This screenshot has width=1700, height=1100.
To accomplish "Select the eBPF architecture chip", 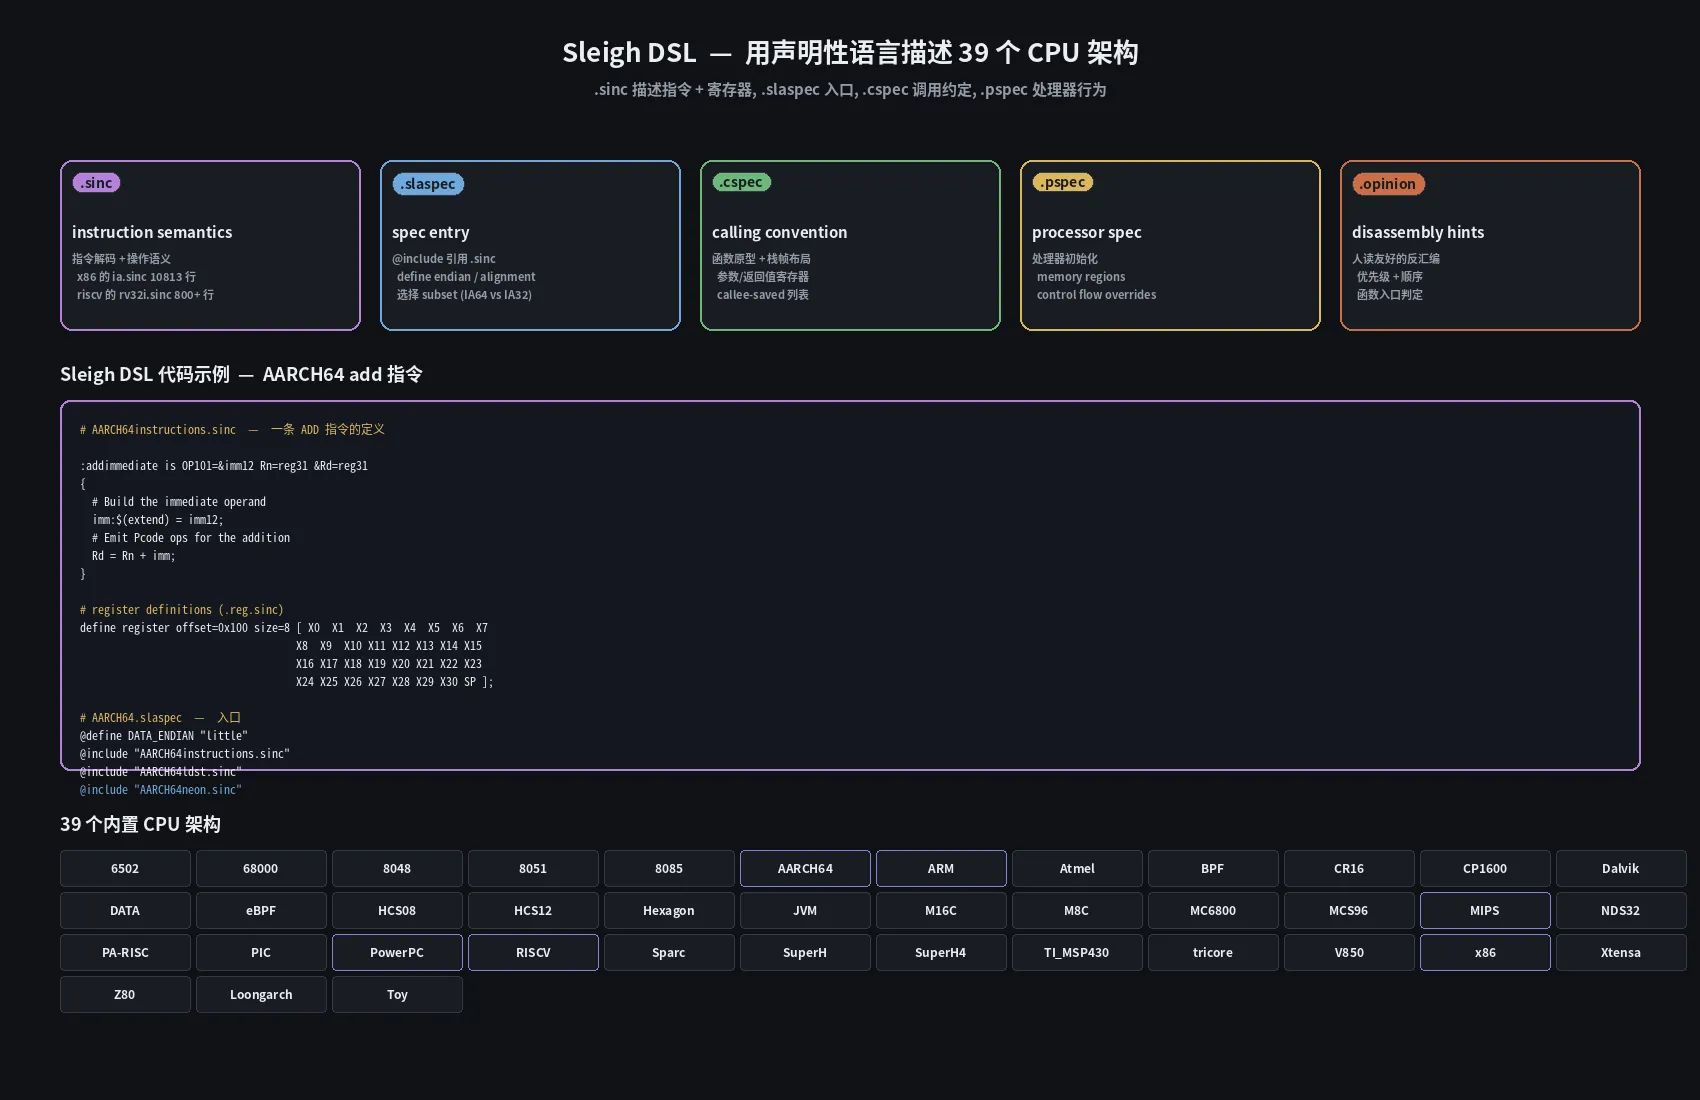I will coord(261,910).
